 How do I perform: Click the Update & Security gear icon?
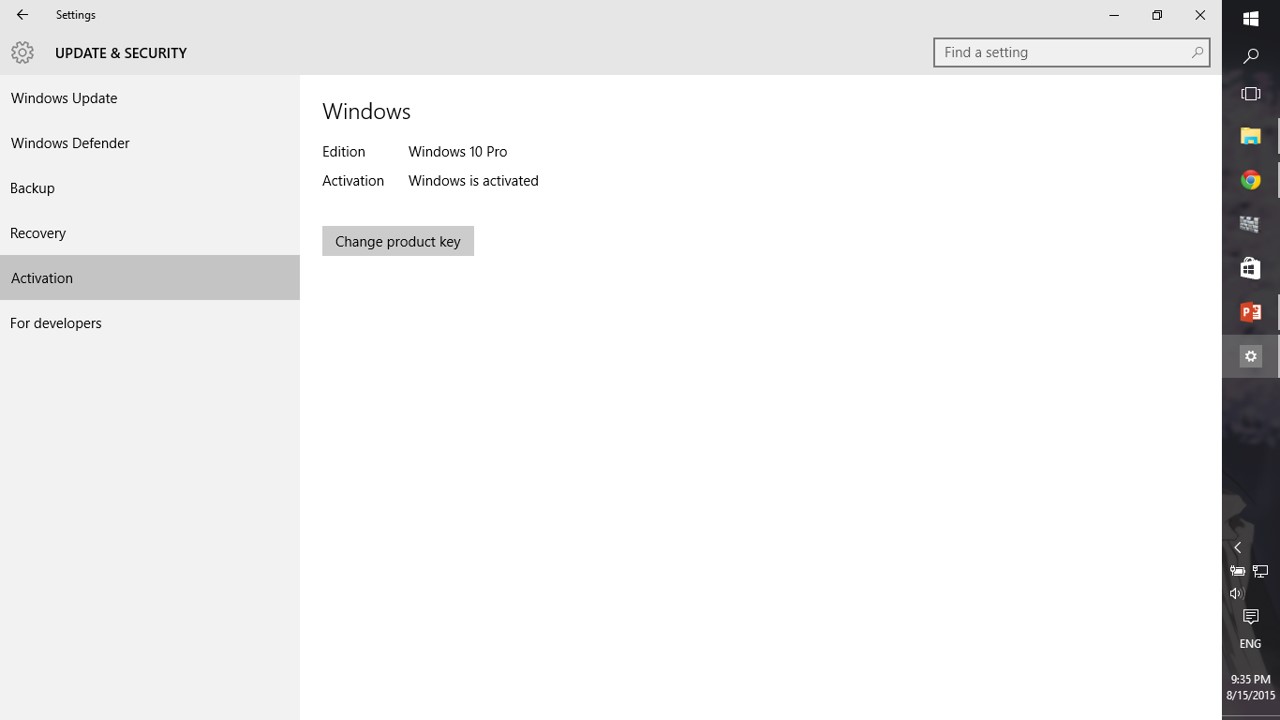(x=22, y=53)
